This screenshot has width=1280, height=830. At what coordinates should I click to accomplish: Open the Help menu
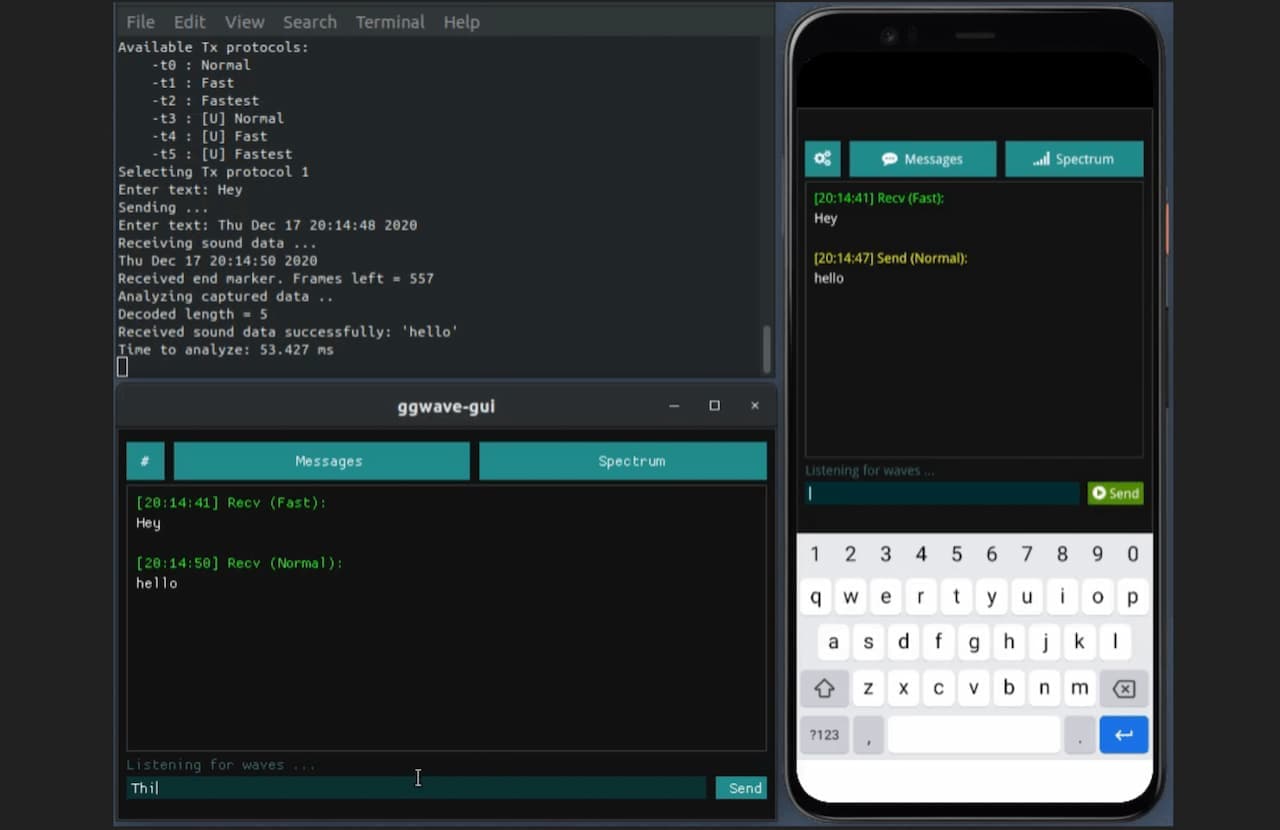pos(461,21)
